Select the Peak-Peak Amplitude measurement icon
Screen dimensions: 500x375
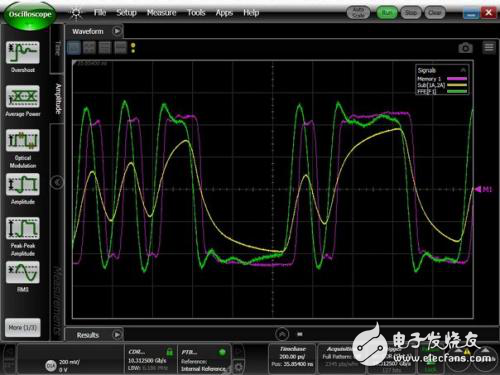(23, 228)
